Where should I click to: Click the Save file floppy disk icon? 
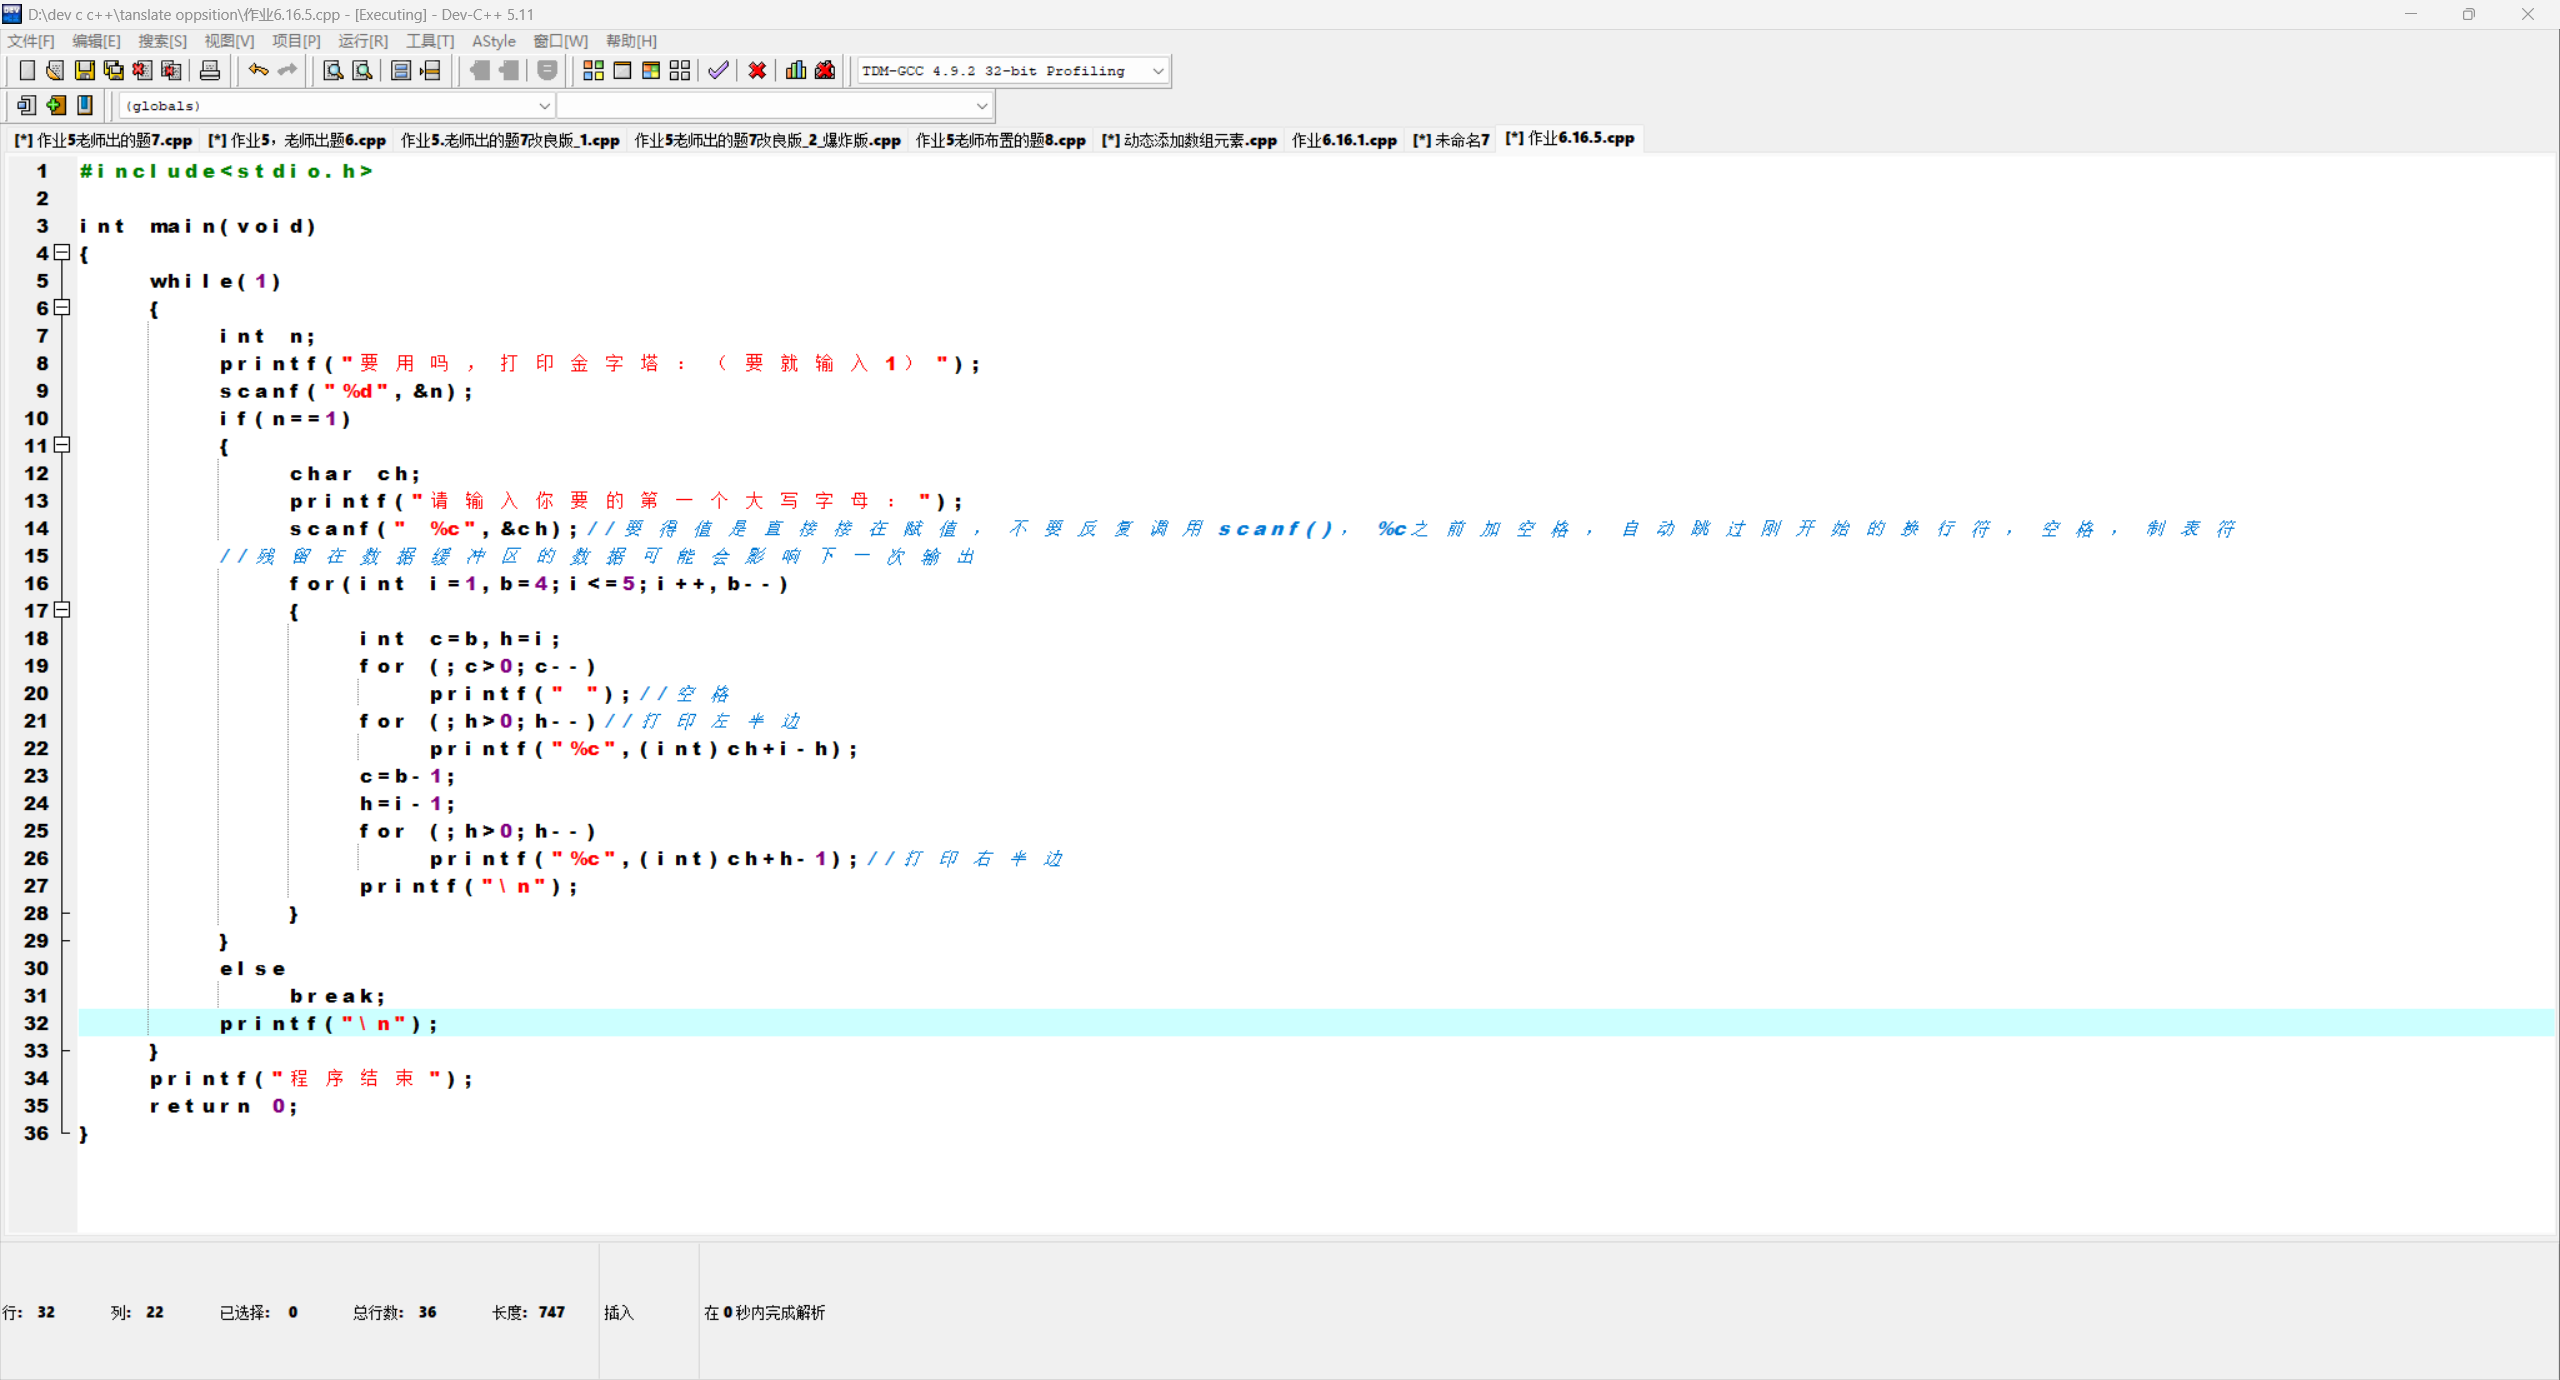click(85, 70)
